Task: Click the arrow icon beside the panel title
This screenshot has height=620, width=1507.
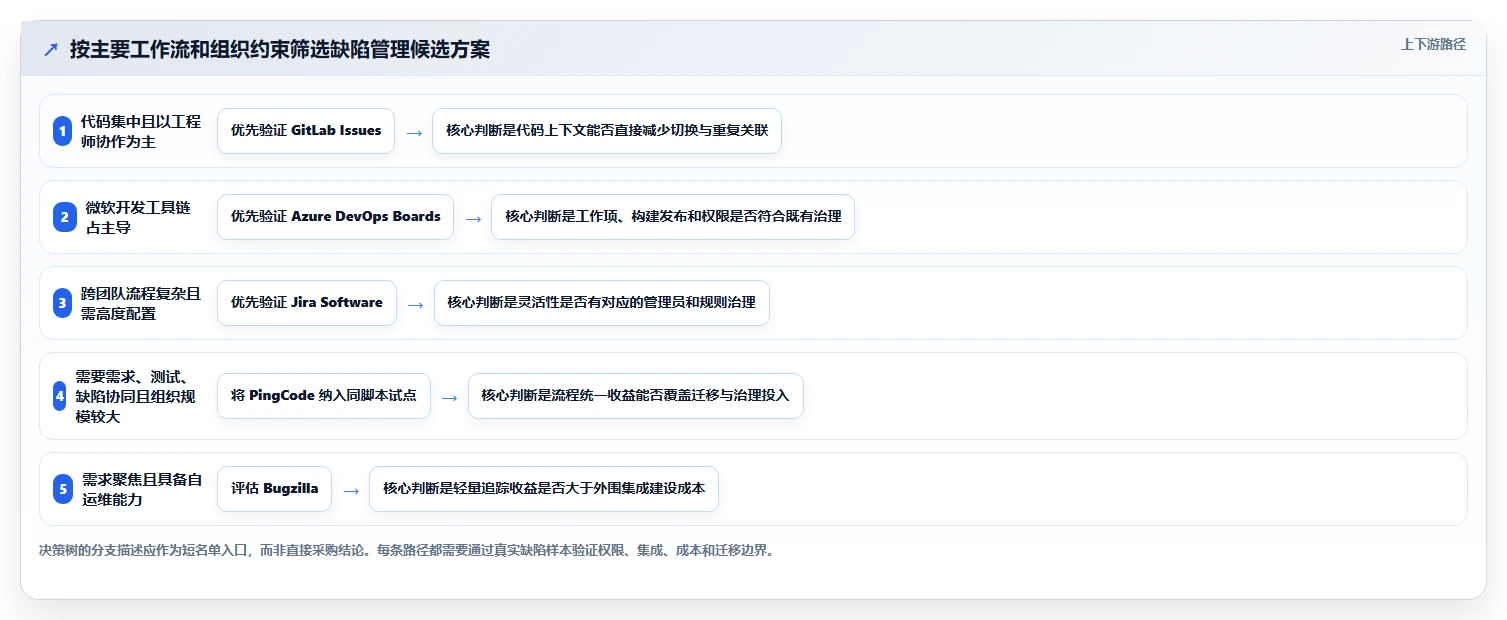Action: pyautogui.click(x=51, y=49)
